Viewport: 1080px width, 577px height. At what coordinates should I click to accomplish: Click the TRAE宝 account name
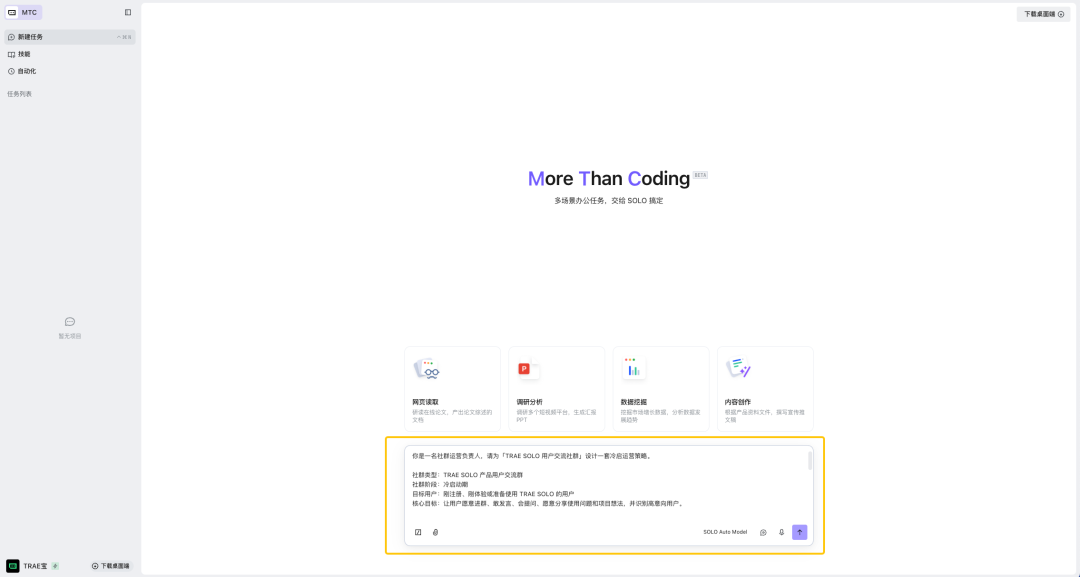[x=35, y=566]
